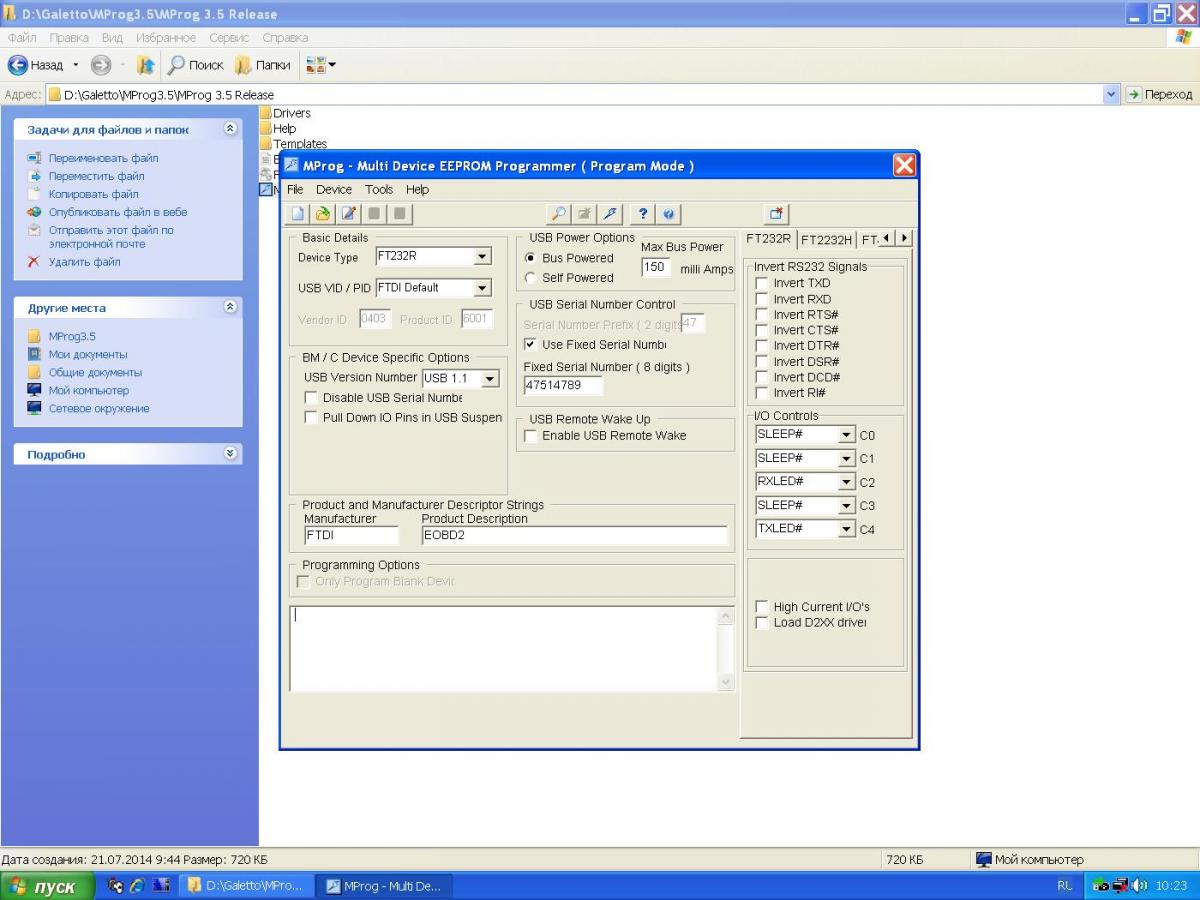1200x900 pixels.
Task: Open the C2 RXLED# dropdown
Action: 846,482
